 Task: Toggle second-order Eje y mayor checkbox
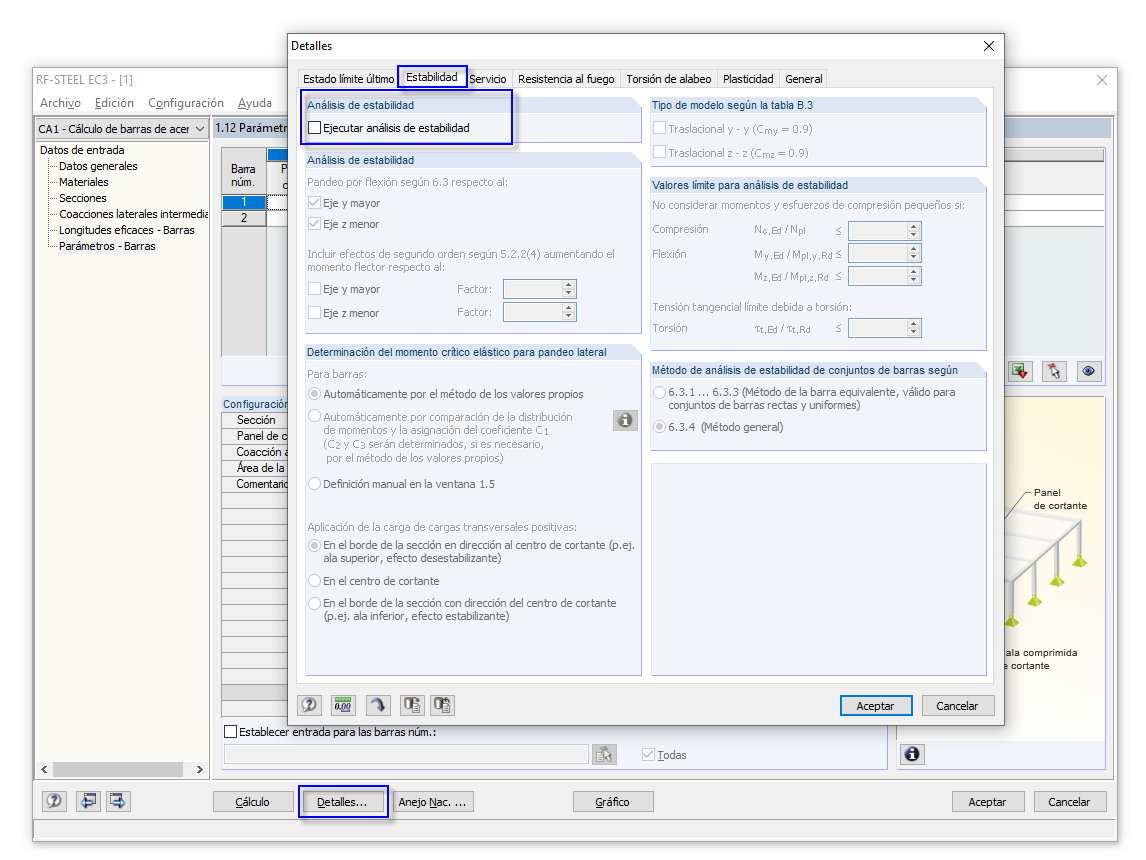(314, 289)
